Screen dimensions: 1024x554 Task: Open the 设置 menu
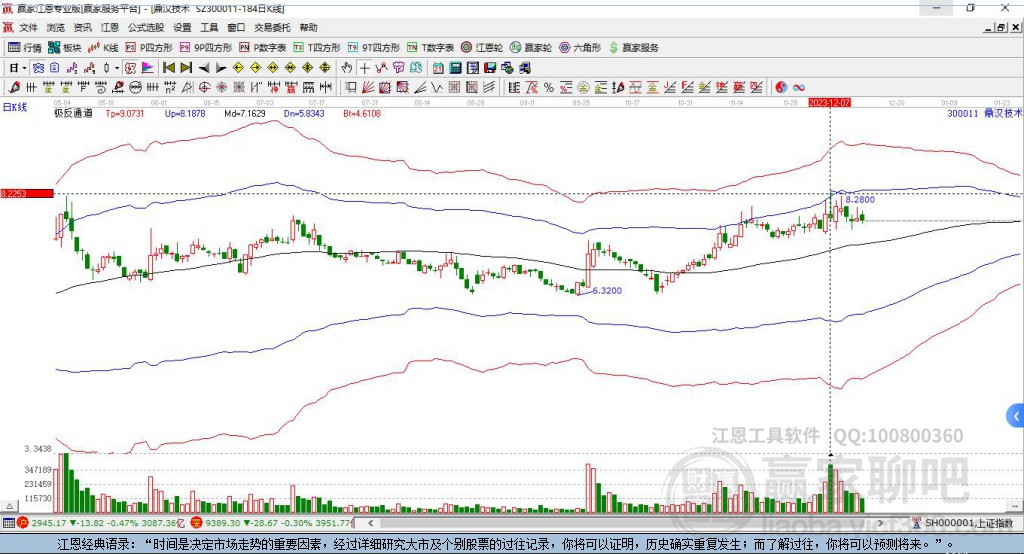pos(182,27)
